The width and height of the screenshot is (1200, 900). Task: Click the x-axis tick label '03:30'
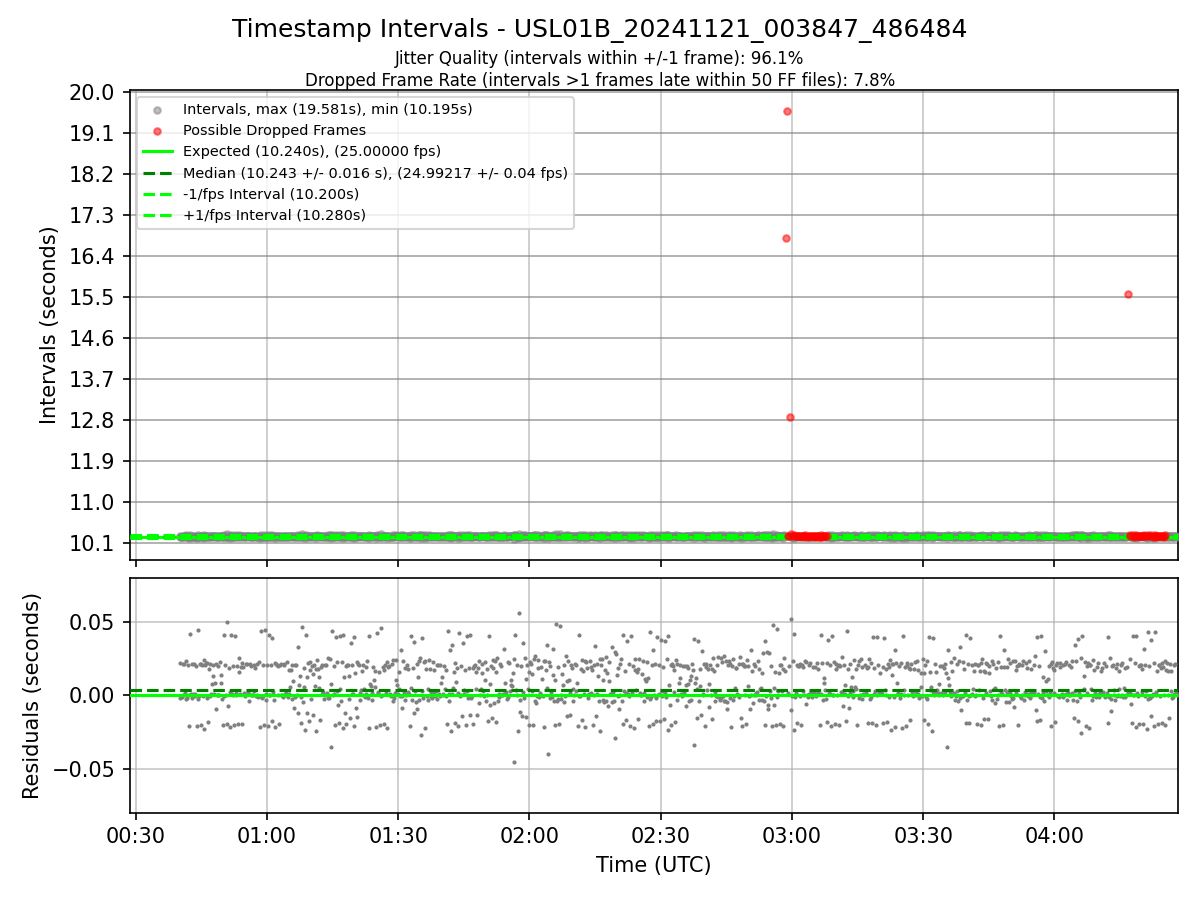pyautogui.click(x=923, y=836)
